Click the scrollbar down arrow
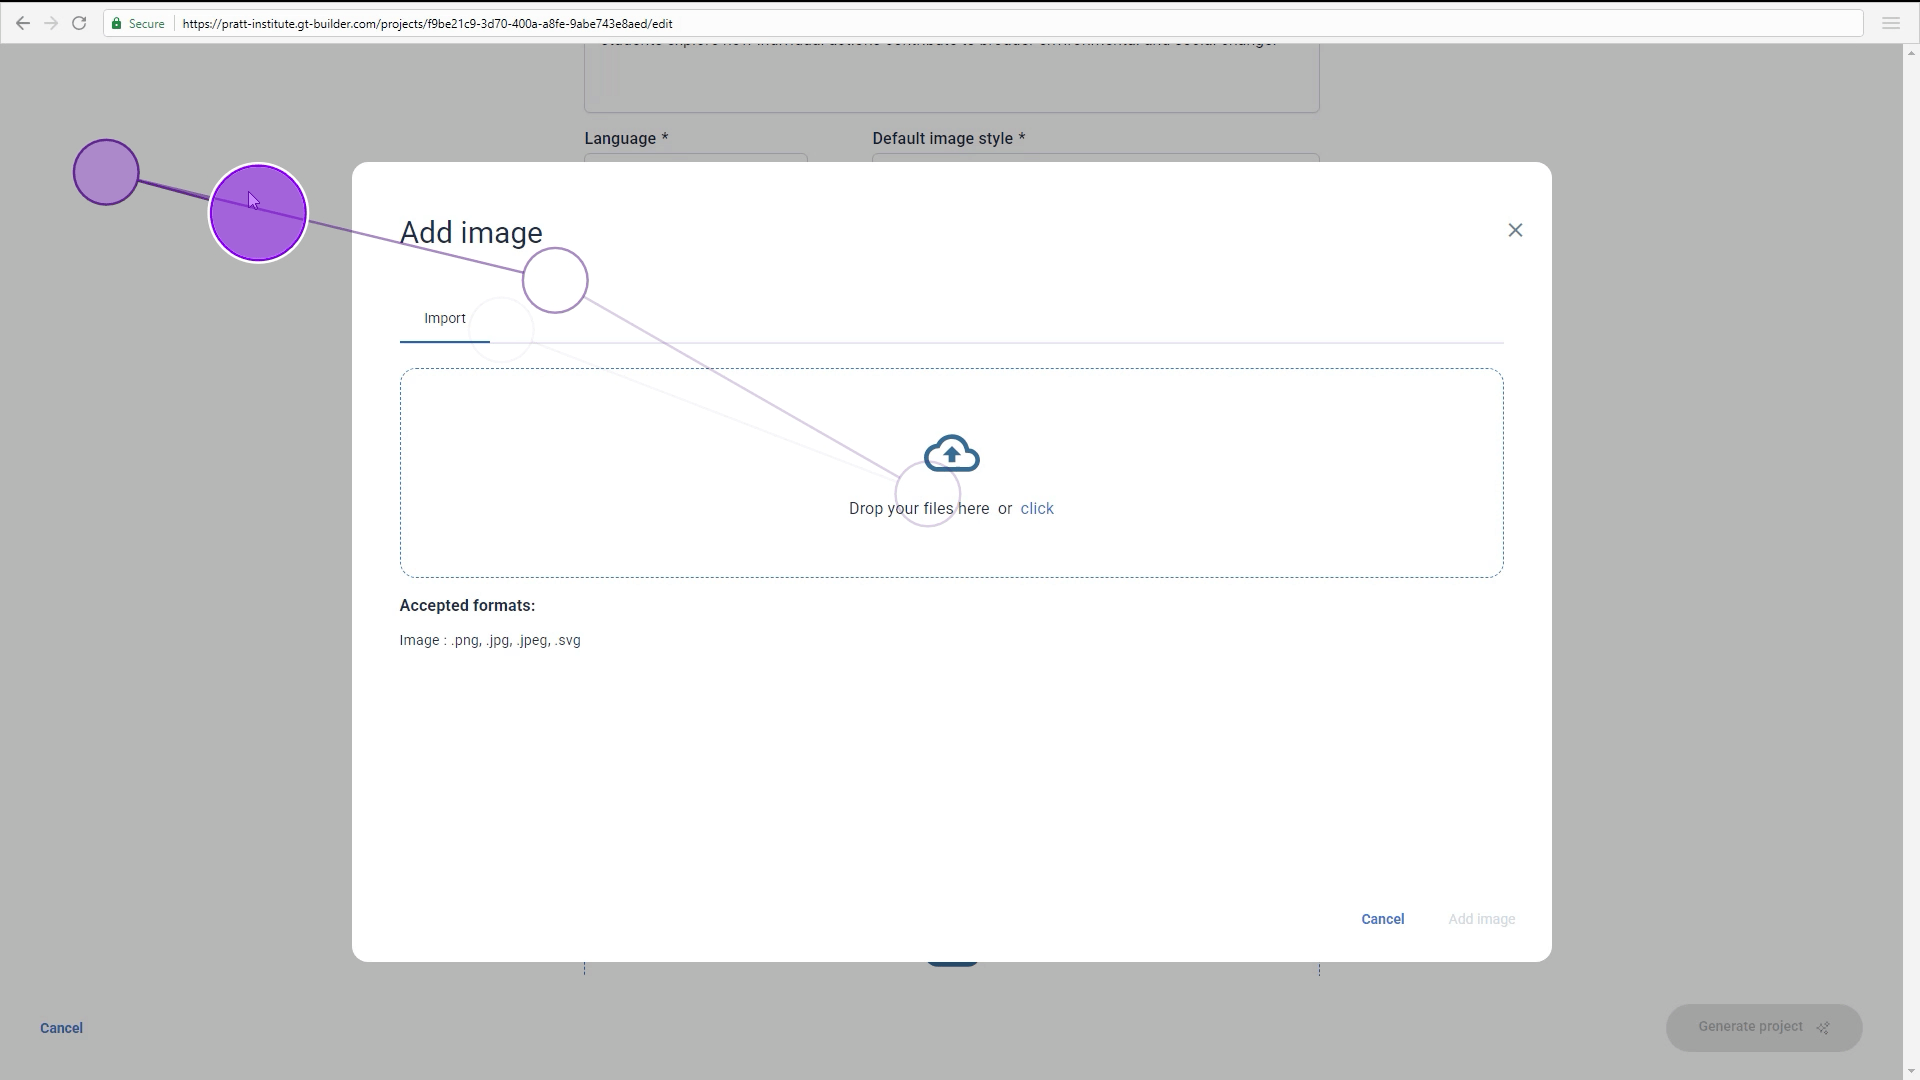Screen dimensions: 1920x1080 [1911, 1071]
